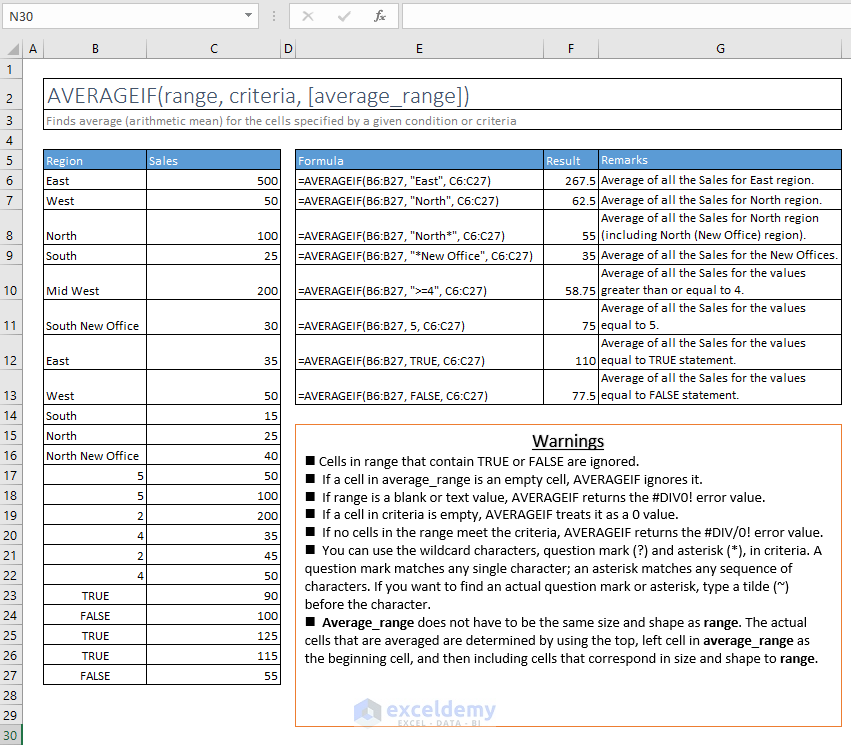Image resolution: width=851 pixels, height=745 pixels.
Task: Select the Sales cell with value 40
Action: point(213,455)
